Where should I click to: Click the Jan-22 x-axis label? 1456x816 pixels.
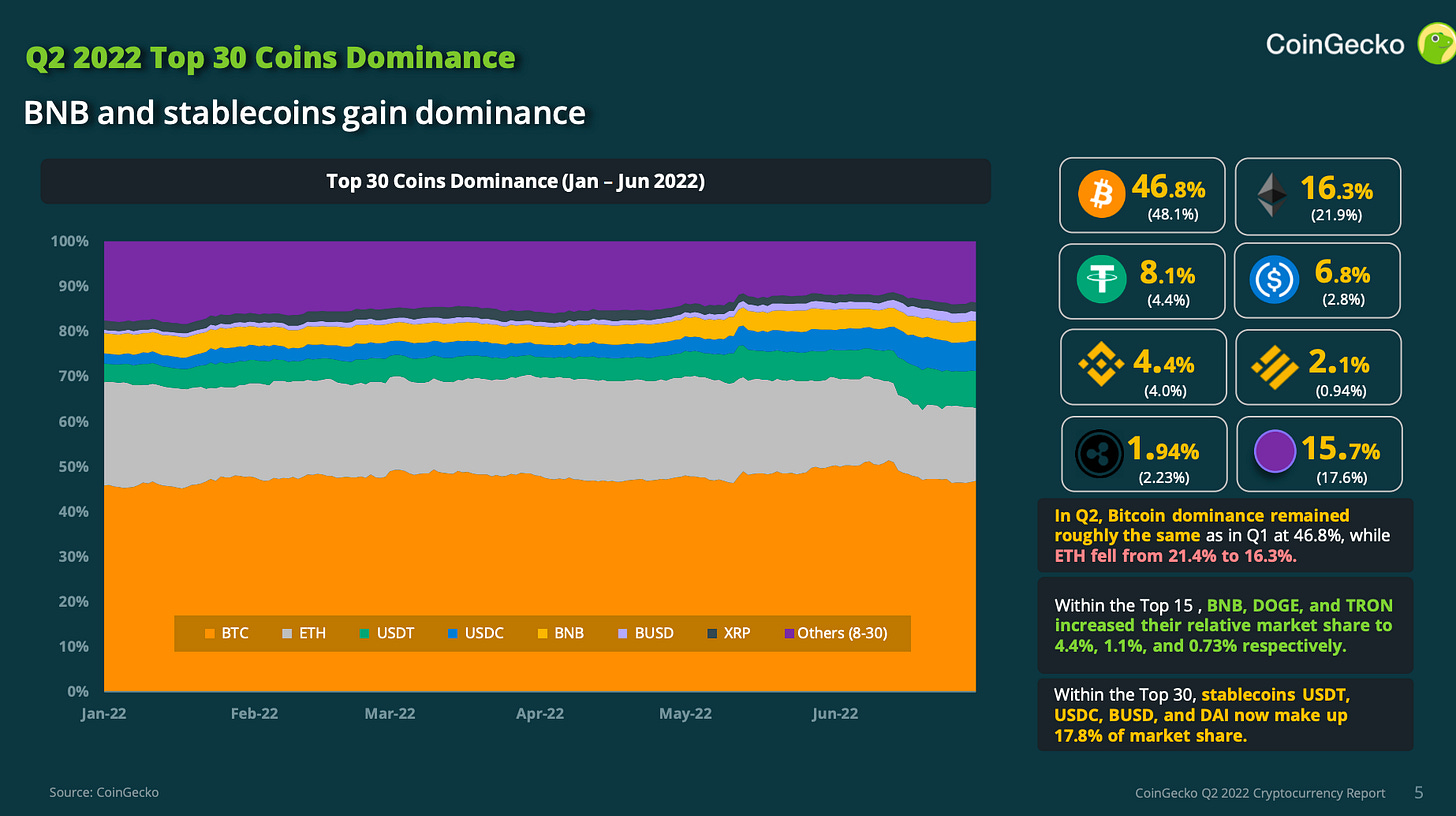[105, 713]
